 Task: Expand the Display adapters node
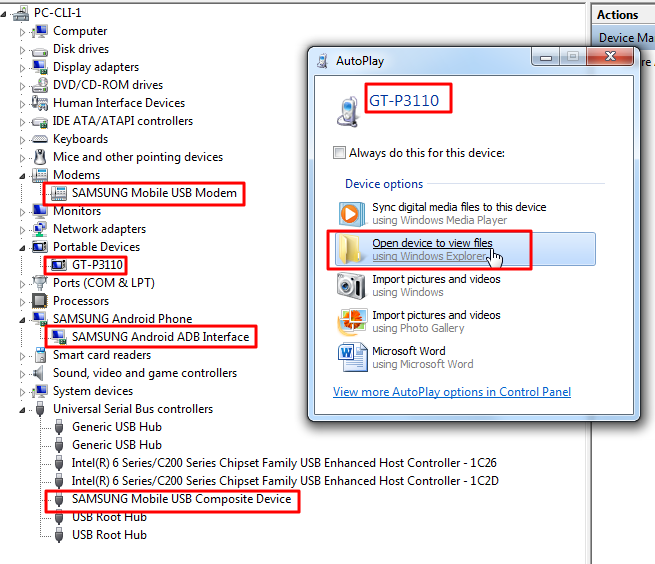pyautogui.click(x=22, y=68)
